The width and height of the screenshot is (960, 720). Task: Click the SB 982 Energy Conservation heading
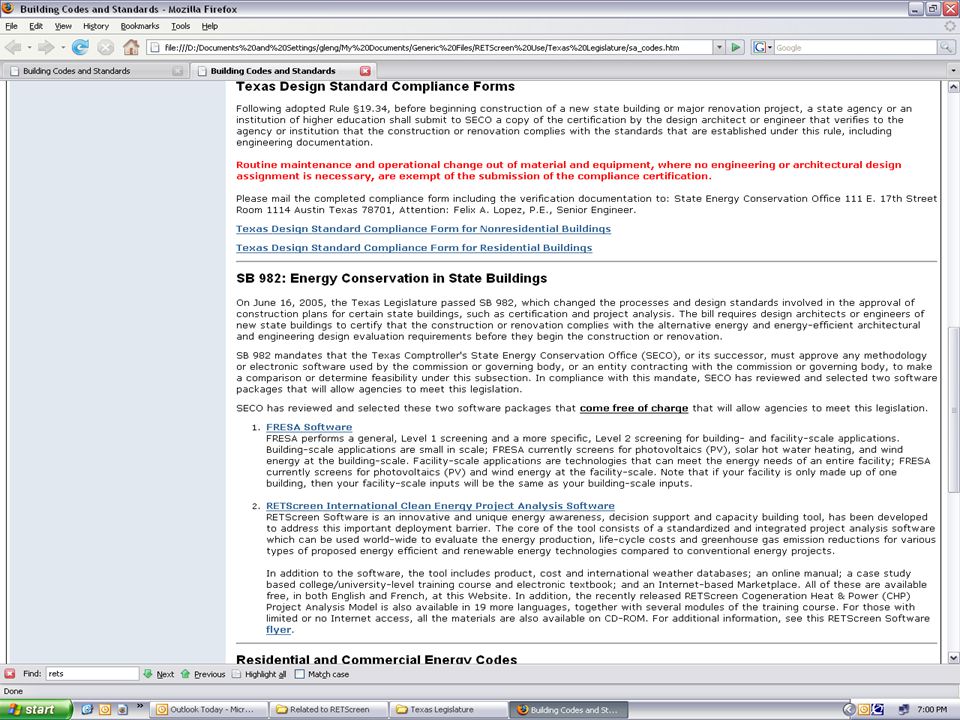(392, 279)
